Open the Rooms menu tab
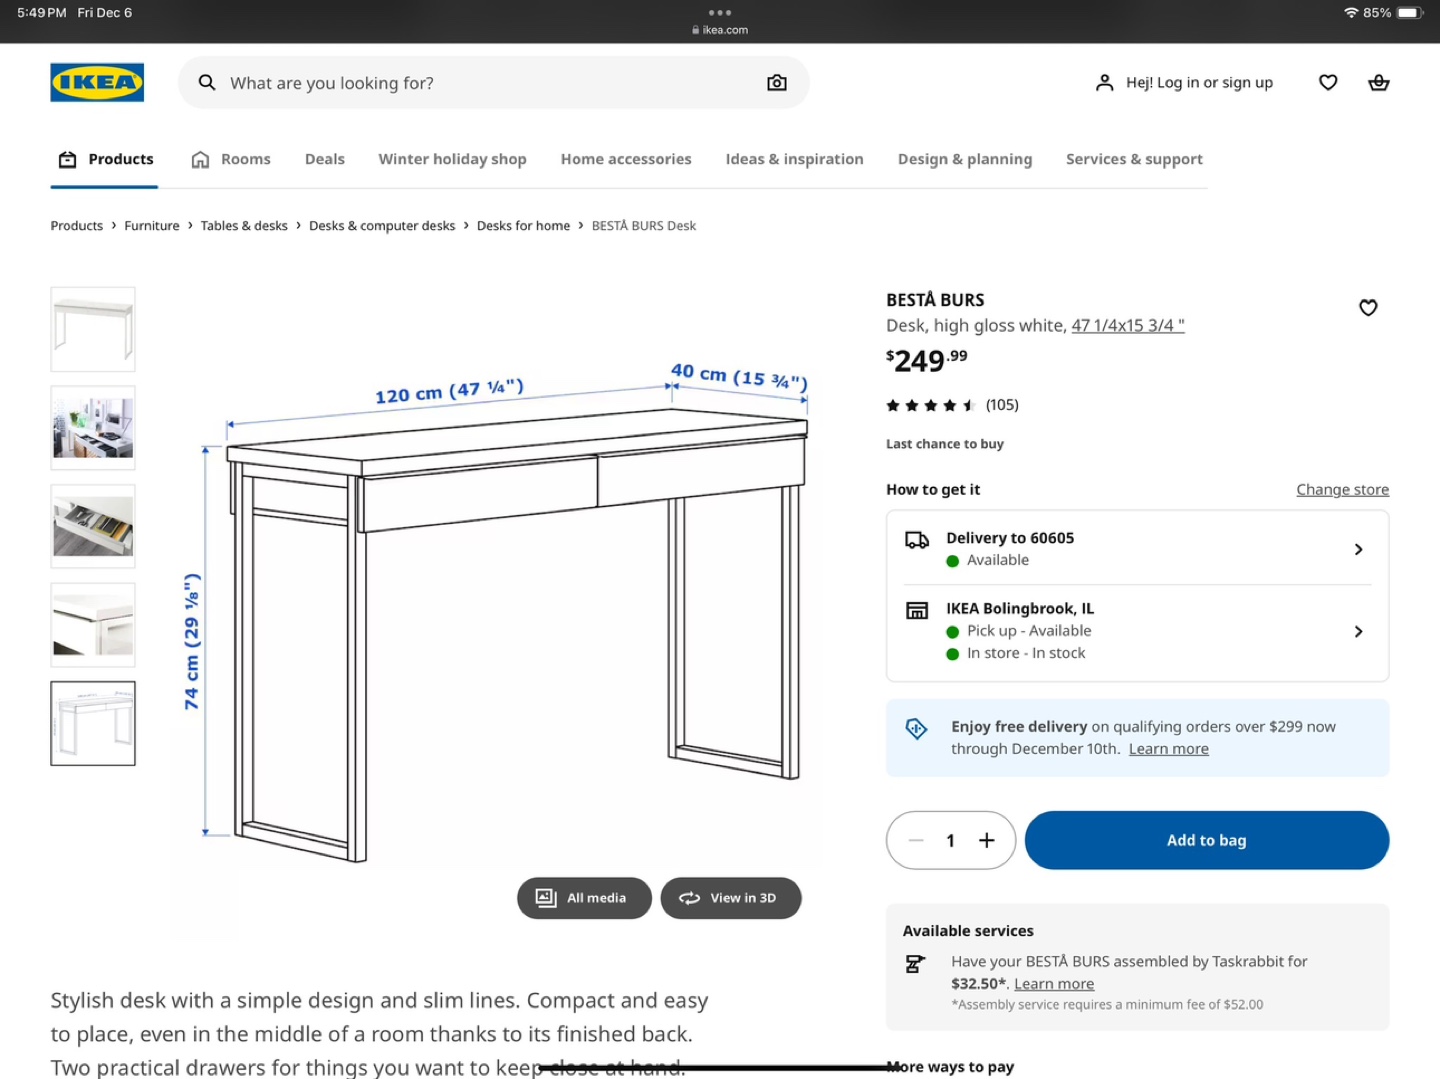Image resolution: width=1440 pixels, height=1079 pixels. click(x=231, y=159)
